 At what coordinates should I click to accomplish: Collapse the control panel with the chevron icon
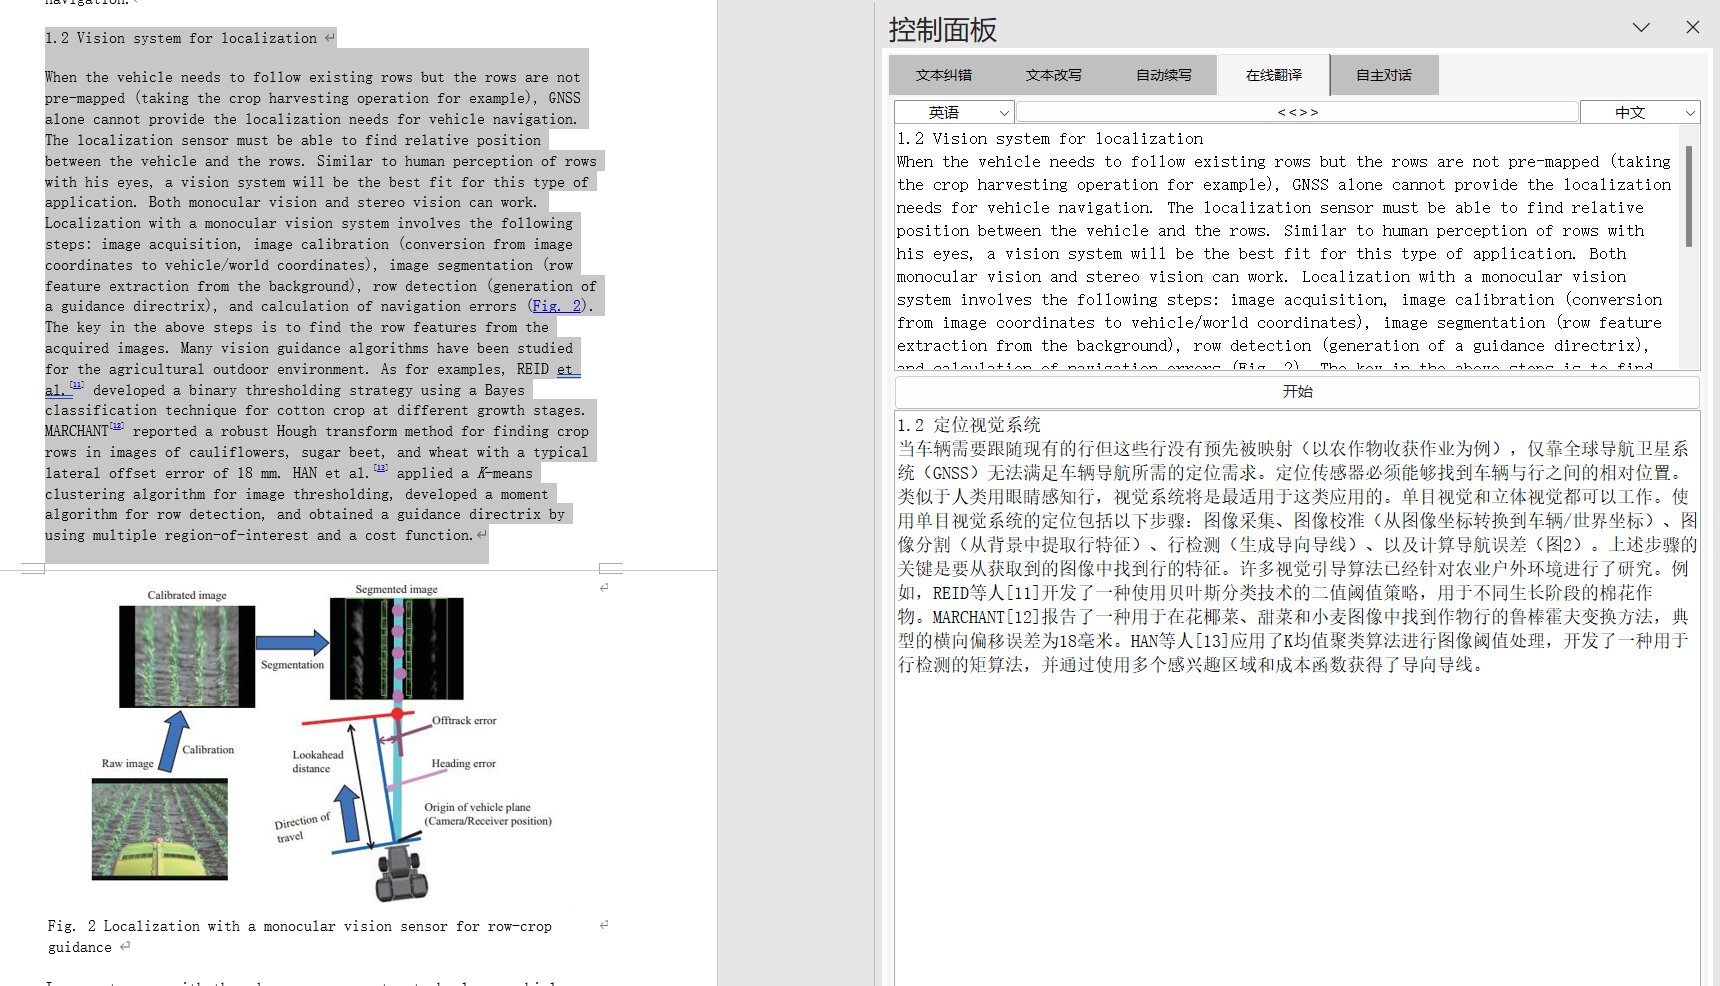click(x=1641, y=28)
